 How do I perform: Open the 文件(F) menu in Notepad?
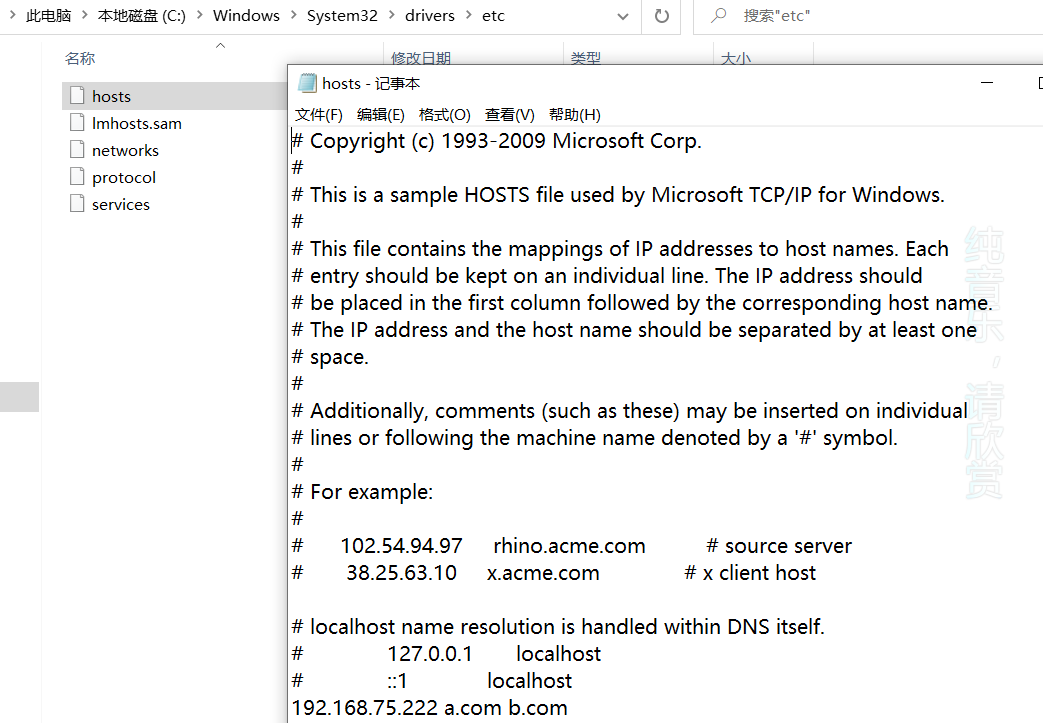(319, 114)
